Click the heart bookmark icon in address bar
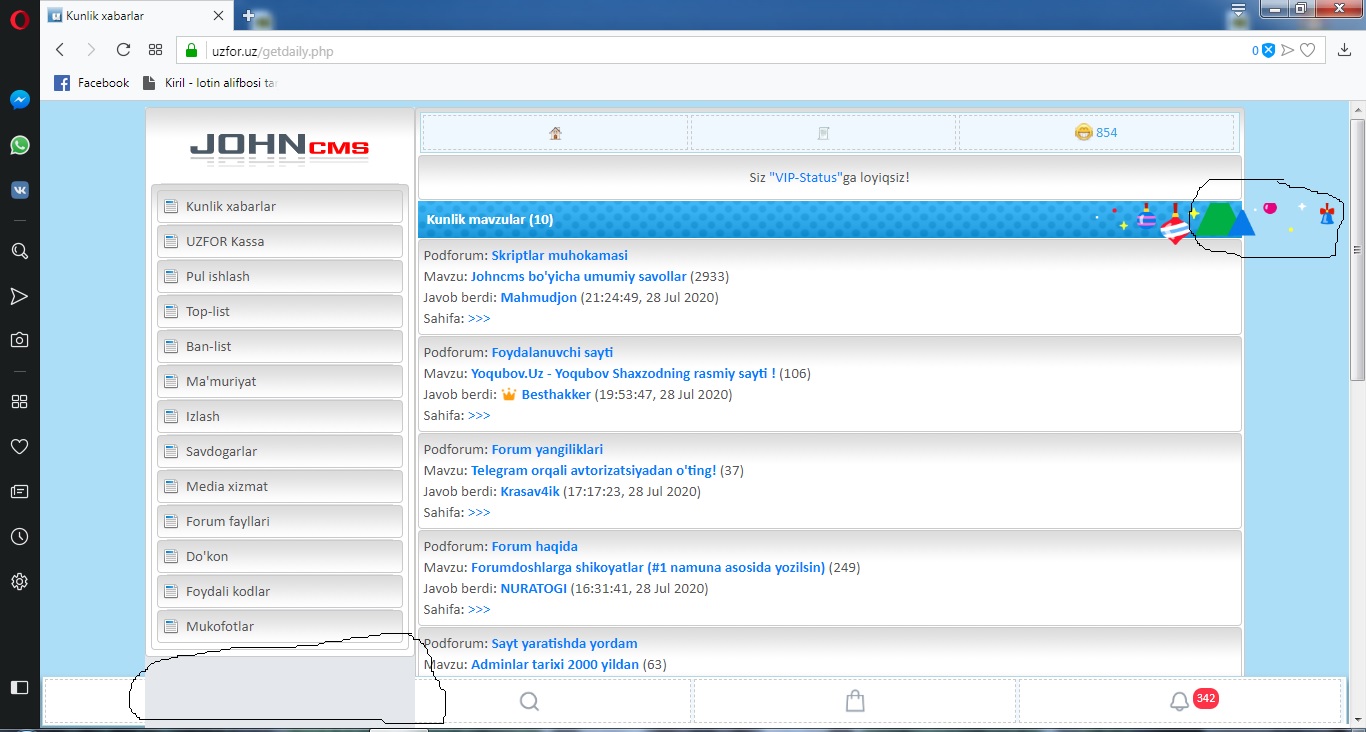 1307,50
